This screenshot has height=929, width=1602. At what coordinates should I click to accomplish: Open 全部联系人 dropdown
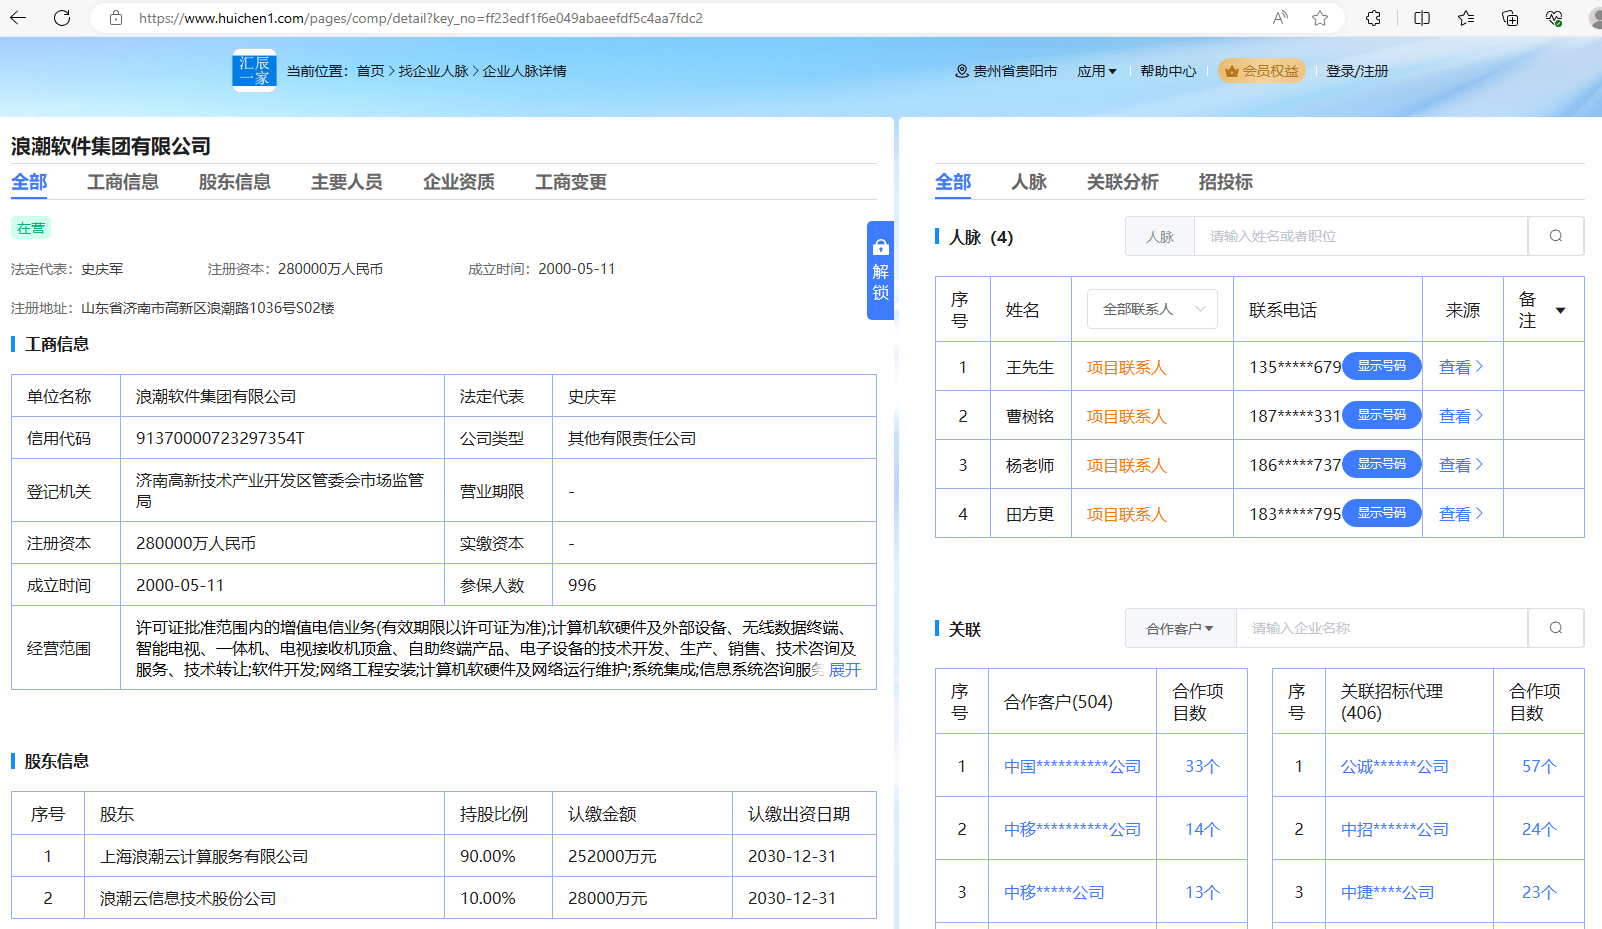(x=1152, y=309)
